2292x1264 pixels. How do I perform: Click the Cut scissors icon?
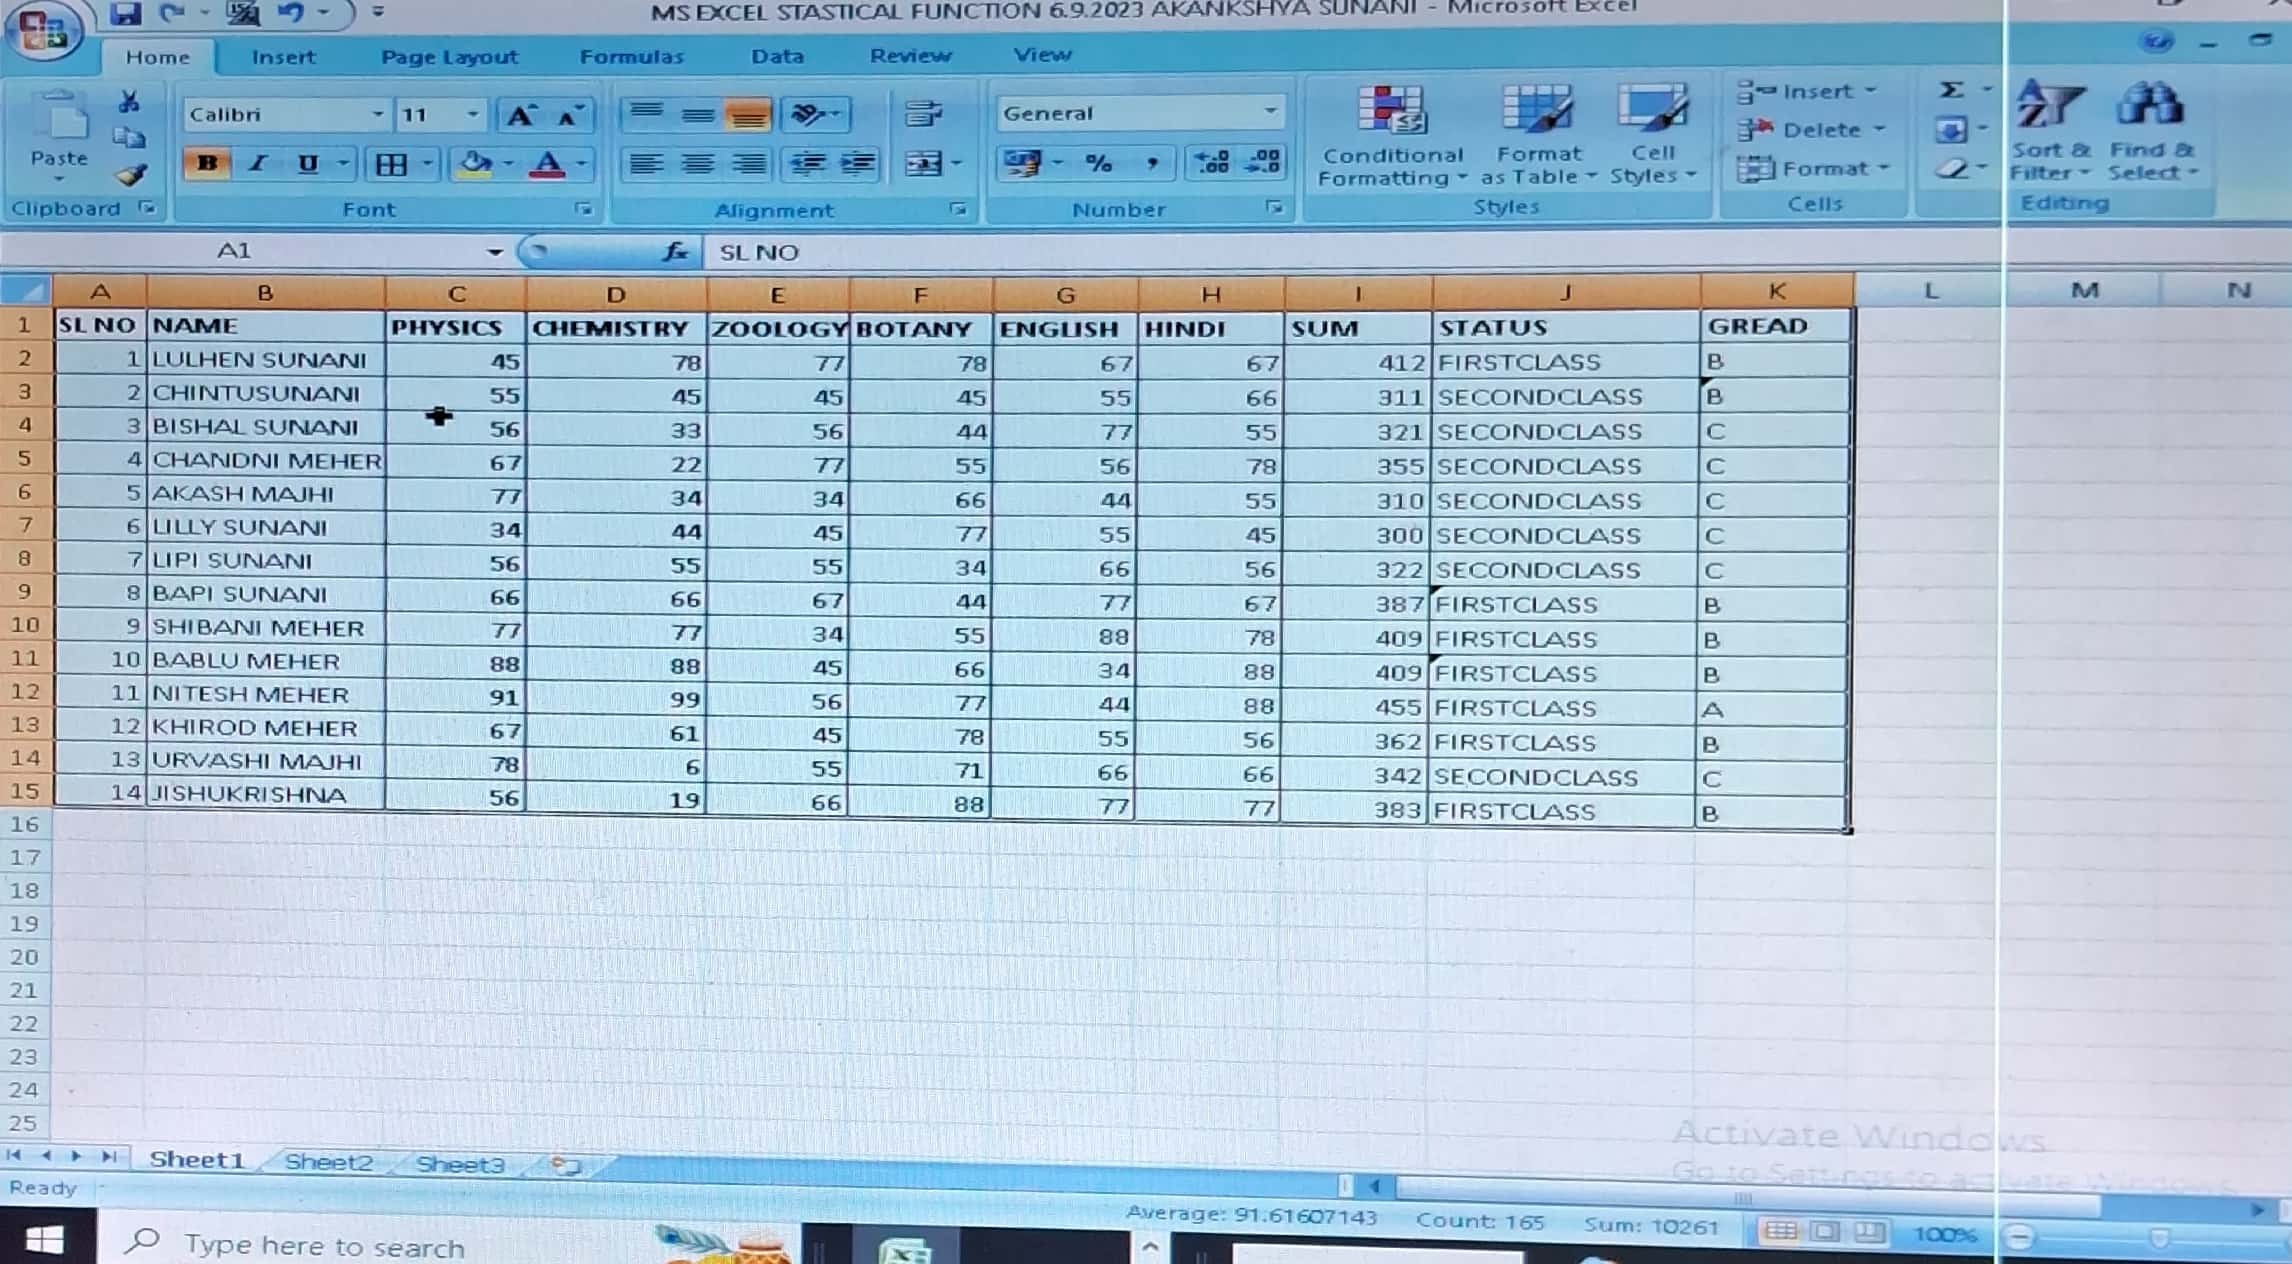pos(129,102)
